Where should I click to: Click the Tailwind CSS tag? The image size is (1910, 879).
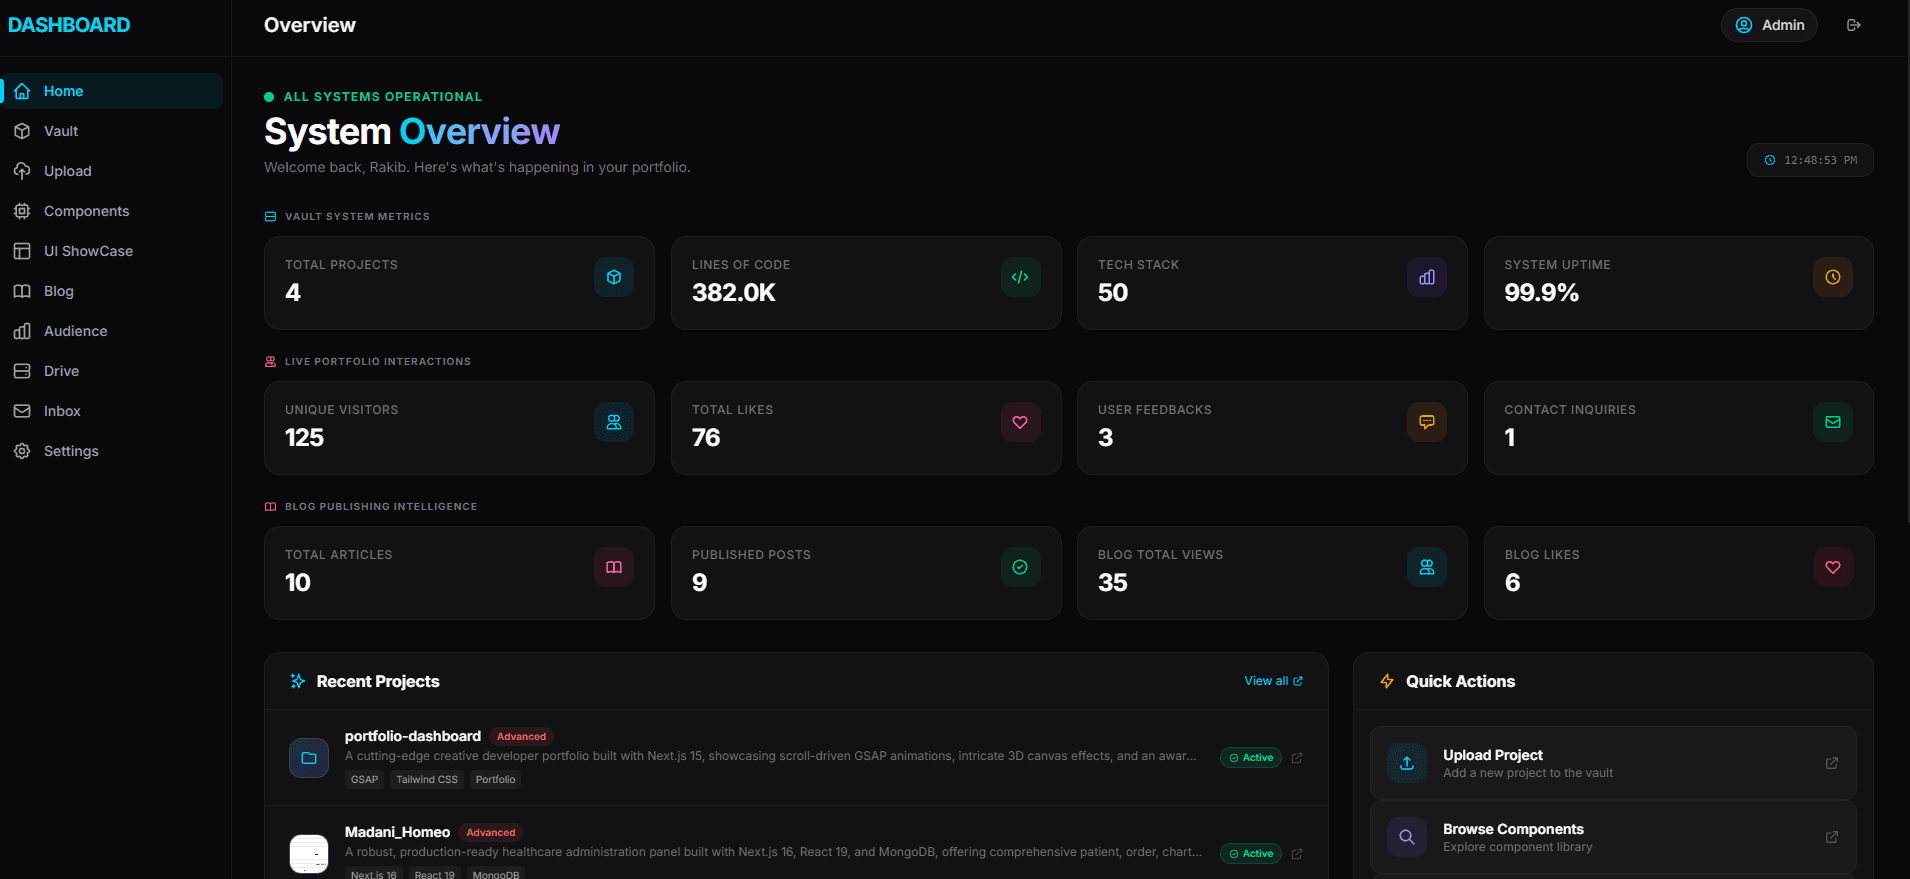click(x=427, y=780)
